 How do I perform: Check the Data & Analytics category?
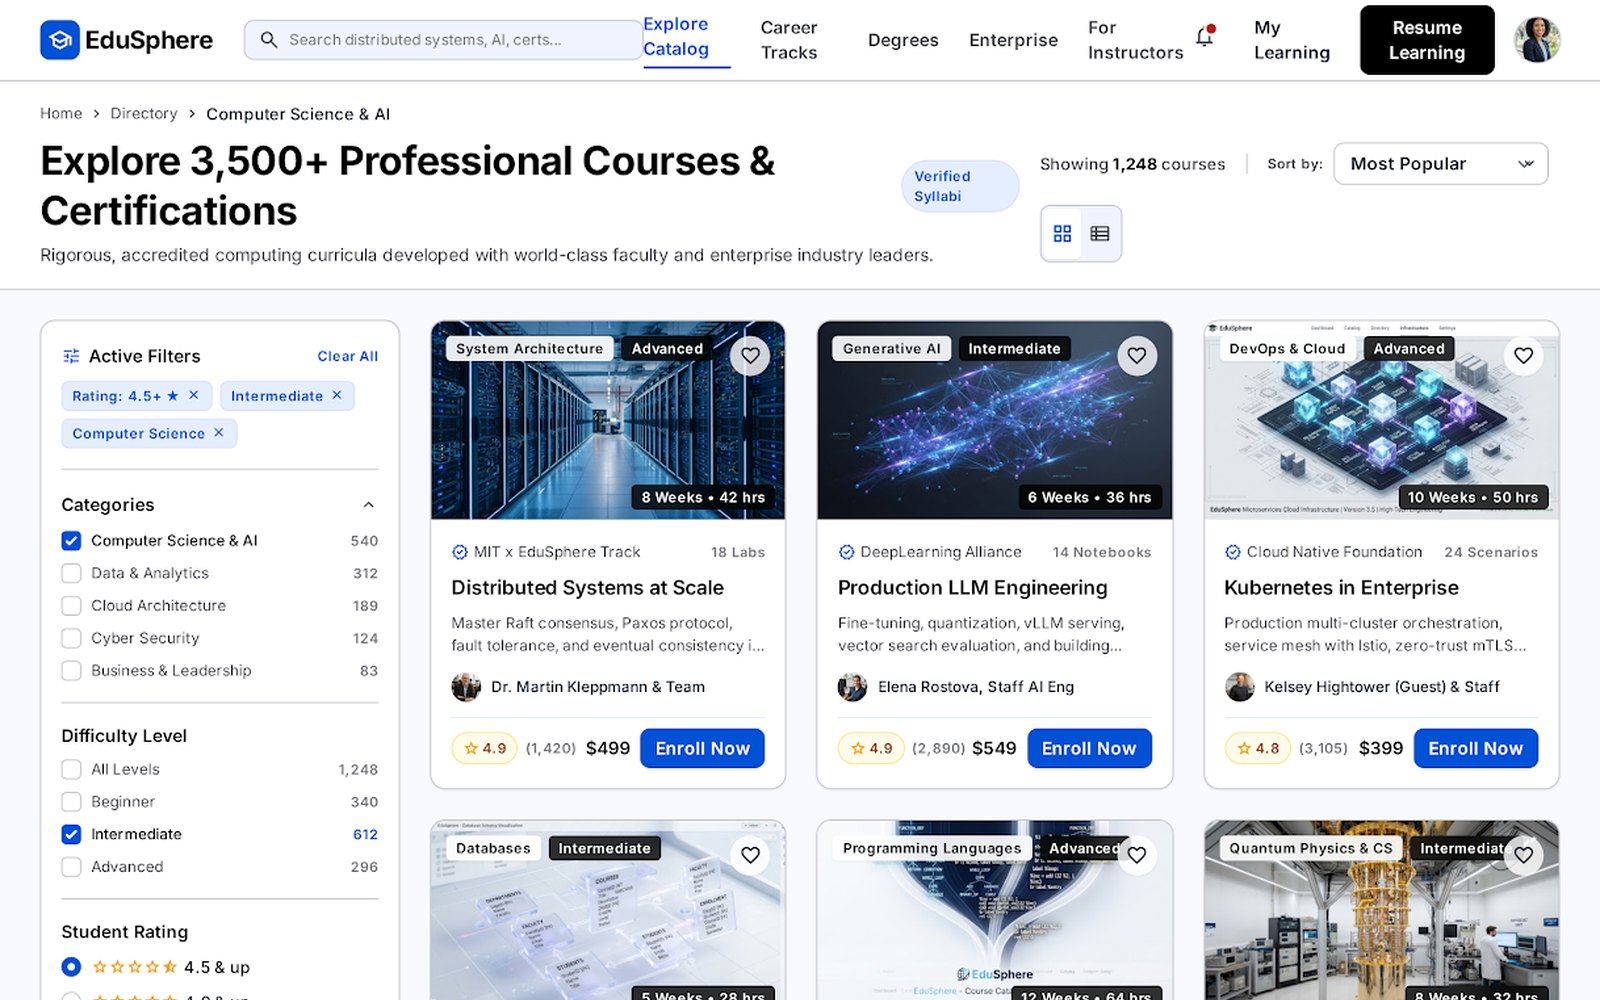(71, 573)
